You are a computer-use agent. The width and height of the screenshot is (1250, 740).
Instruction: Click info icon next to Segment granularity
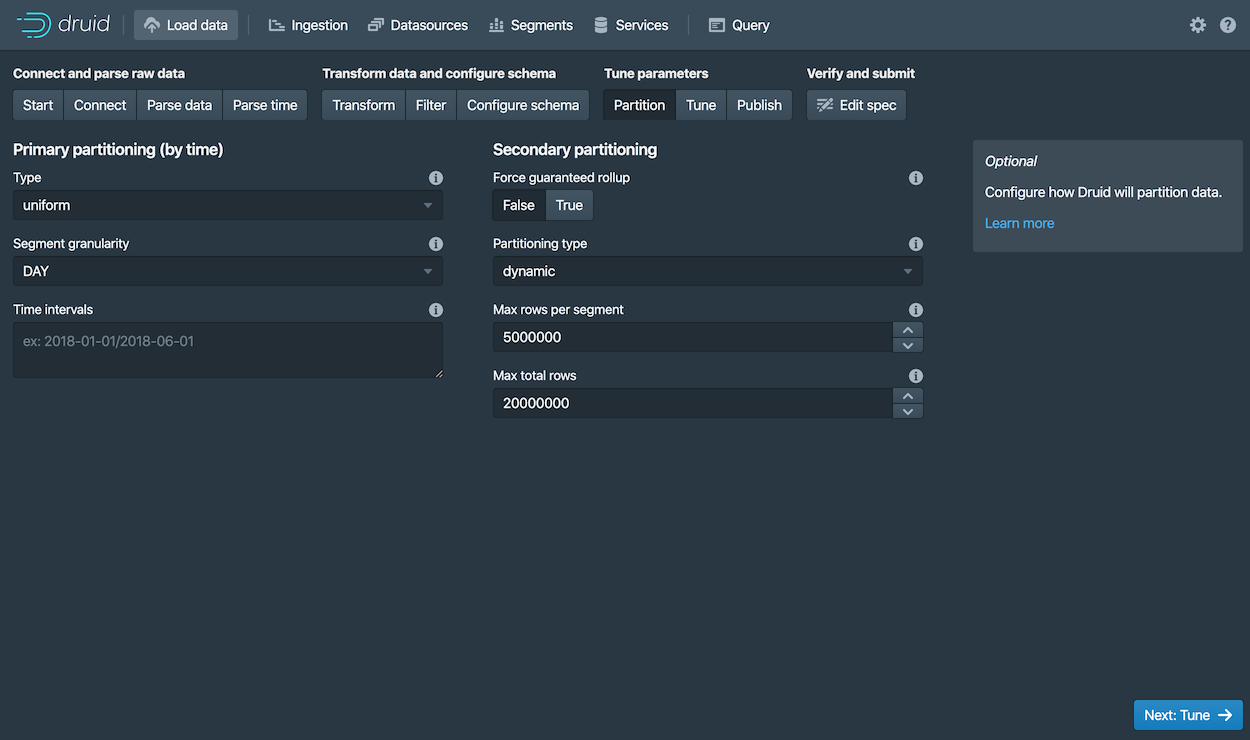click(x=436, y=244)
